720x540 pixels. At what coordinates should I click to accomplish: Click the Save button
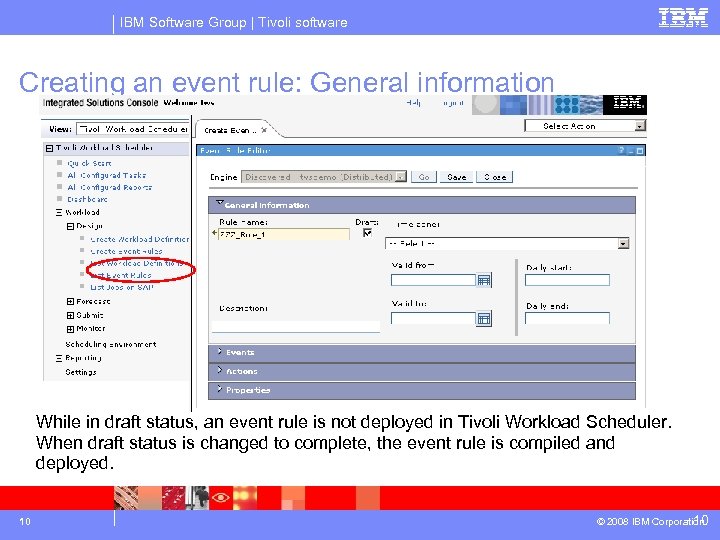point(456,177)
